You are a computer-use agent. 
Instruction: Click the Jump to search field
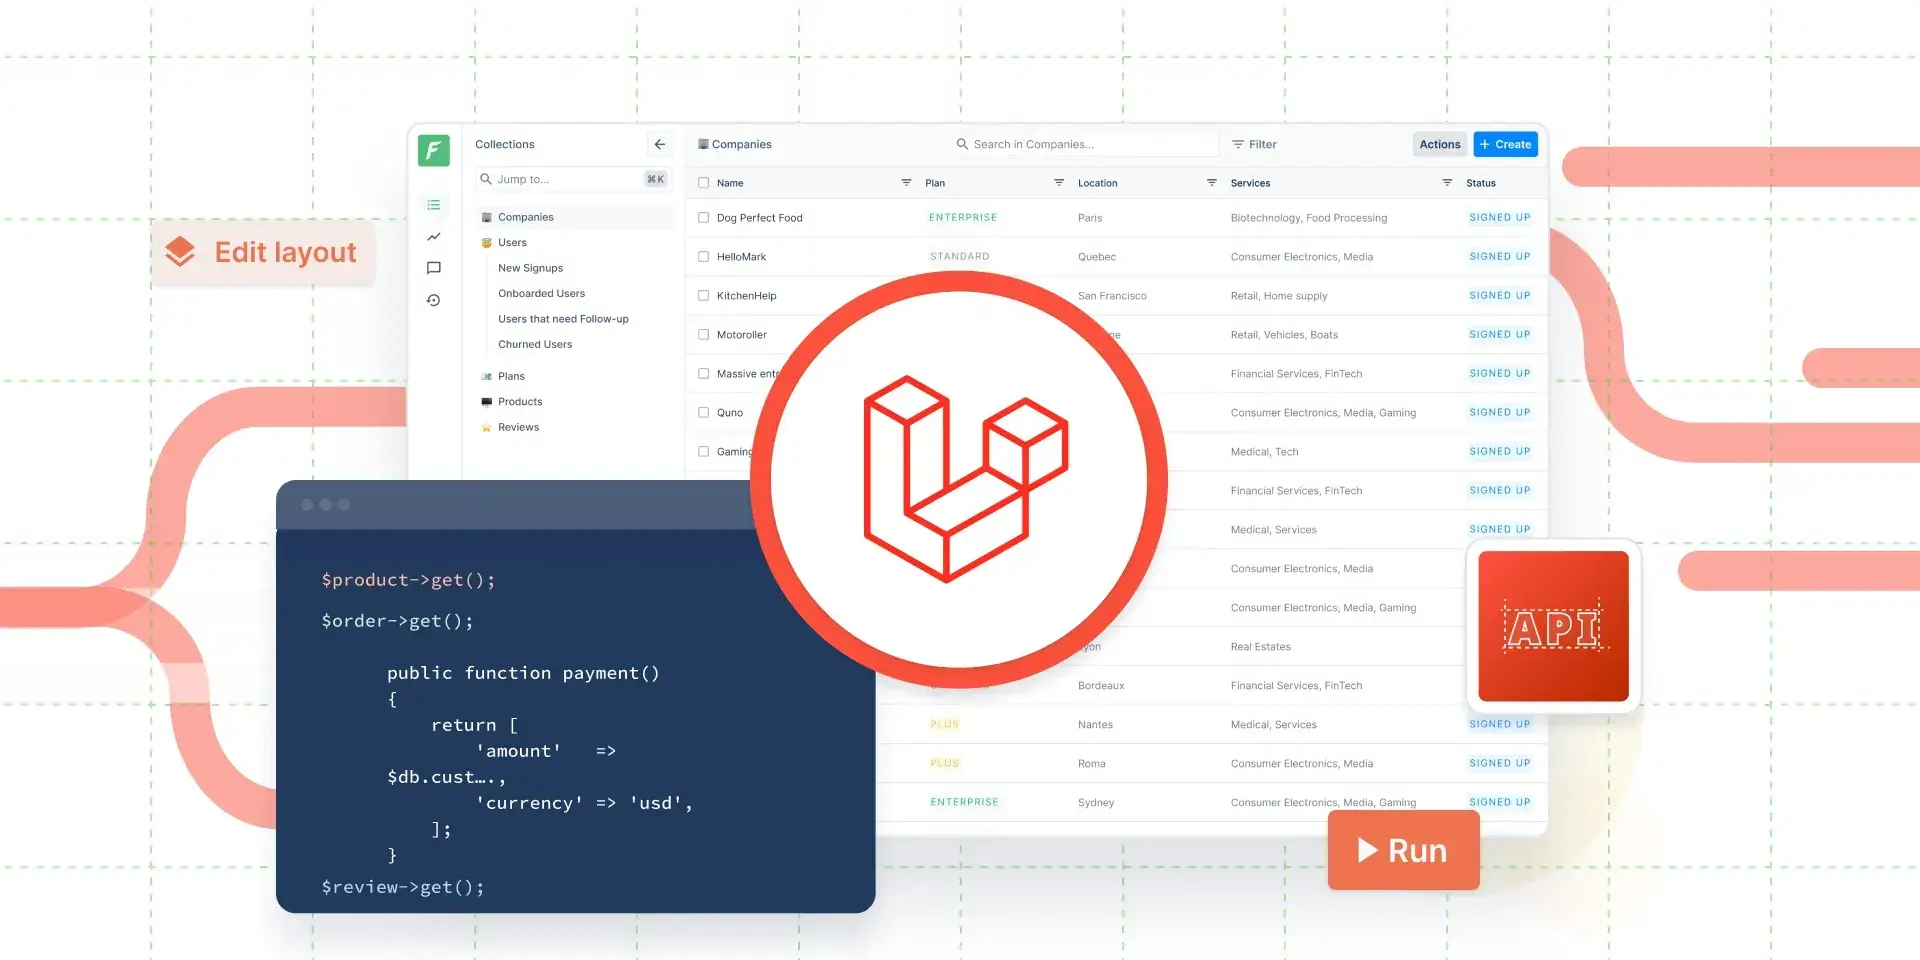tap(570, 179)
